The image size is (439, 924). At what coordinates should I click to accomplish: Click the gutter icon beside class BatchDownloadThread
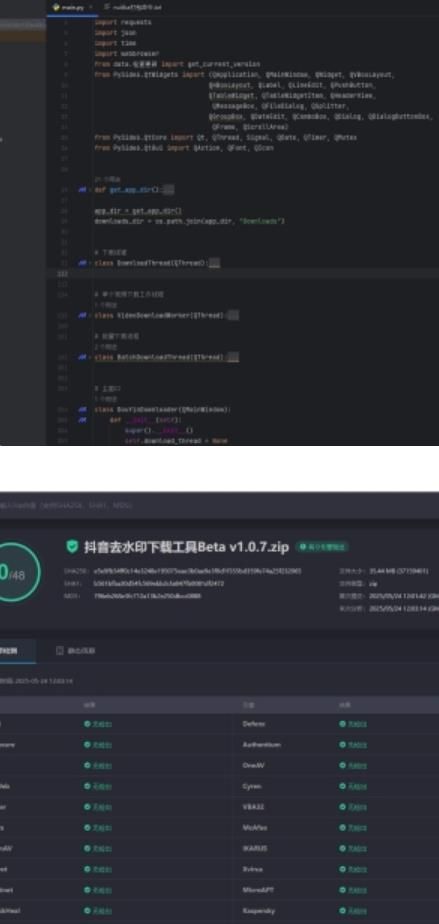(x=82, y=357)
